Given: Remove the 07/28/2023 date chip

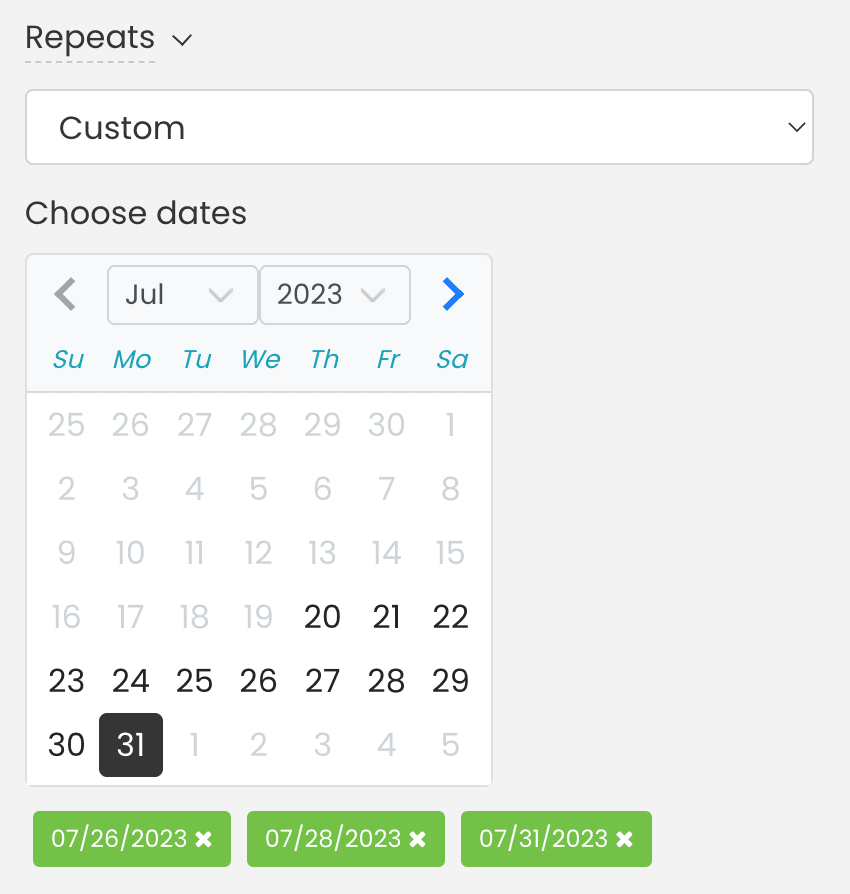Looking at the screenshot, I should (x=417, y=839).
